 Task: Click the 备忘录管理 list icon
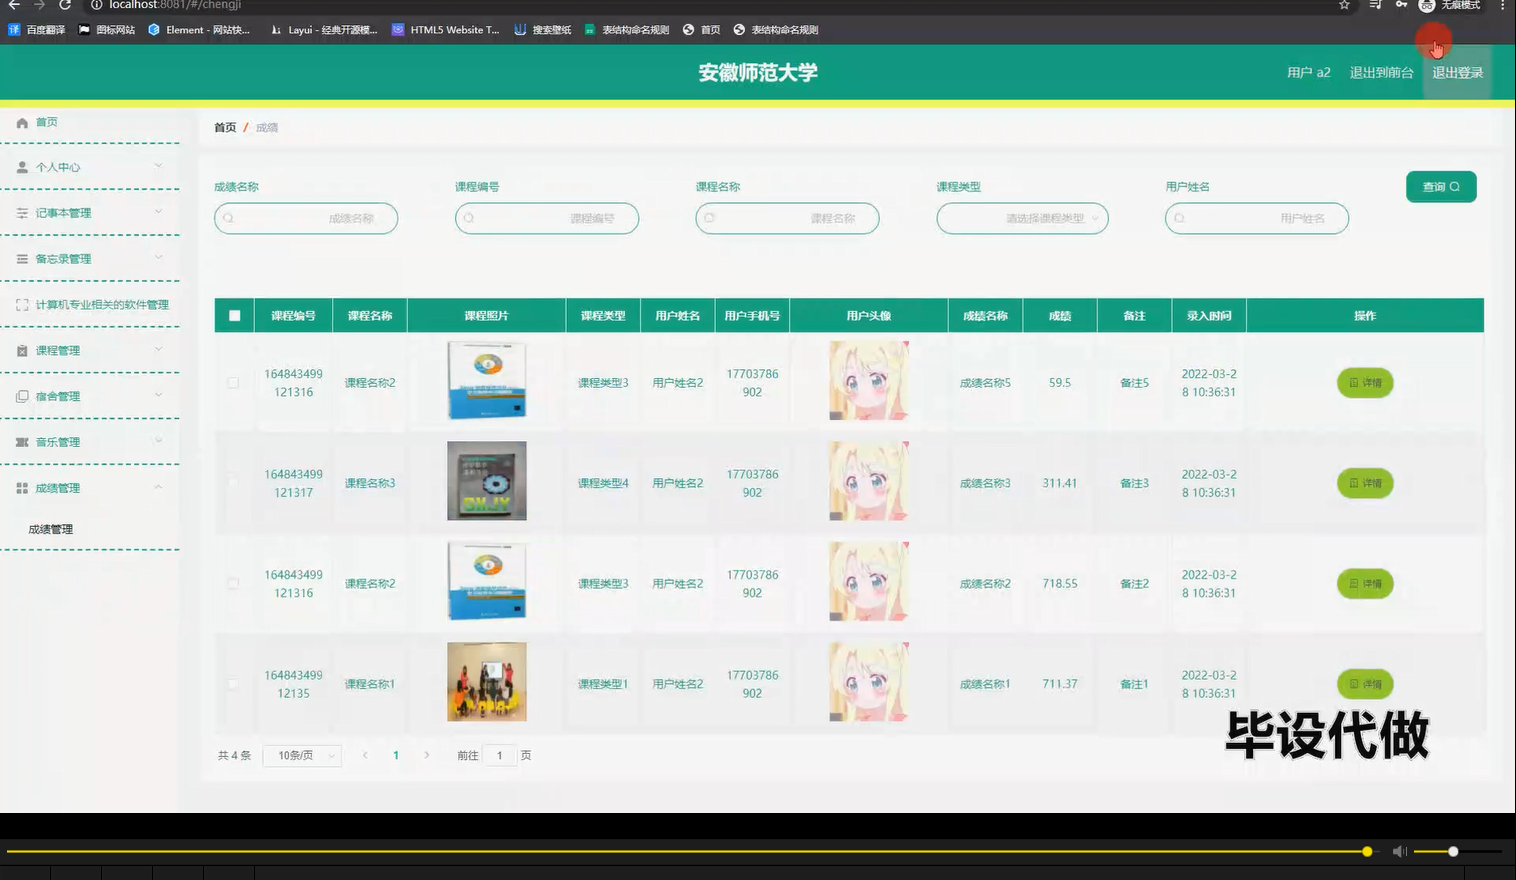[x=22, y=257]
